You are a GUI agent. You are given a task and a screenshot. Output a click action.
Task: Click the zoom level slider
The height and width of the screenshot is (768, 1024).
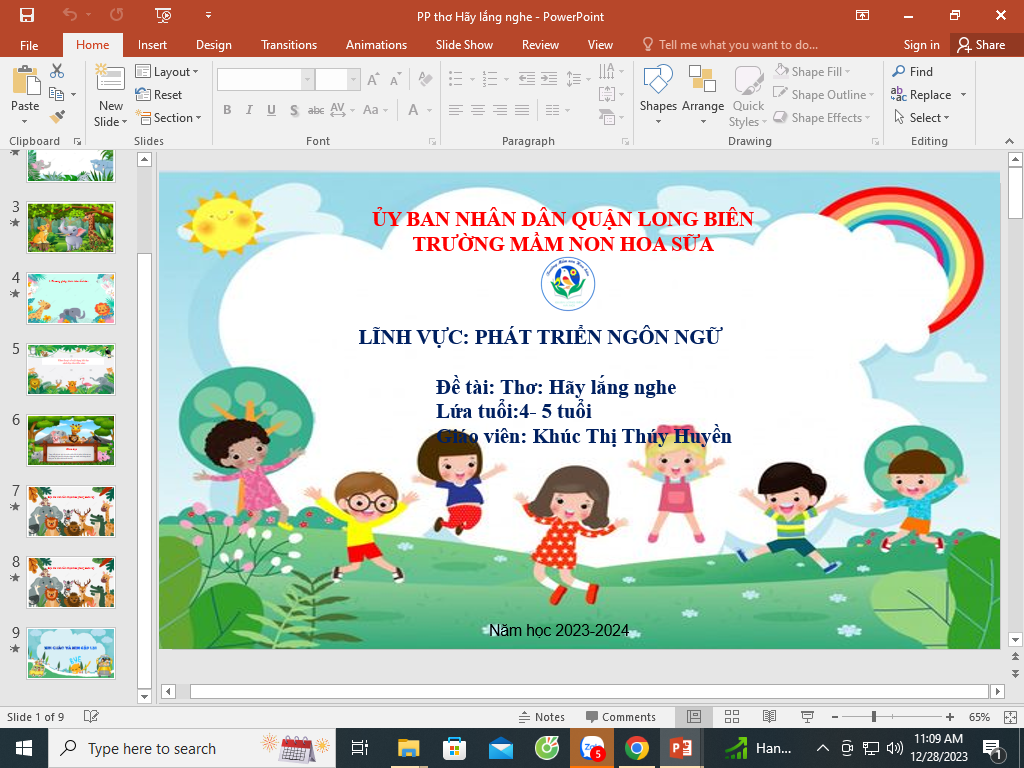[874, 717]
